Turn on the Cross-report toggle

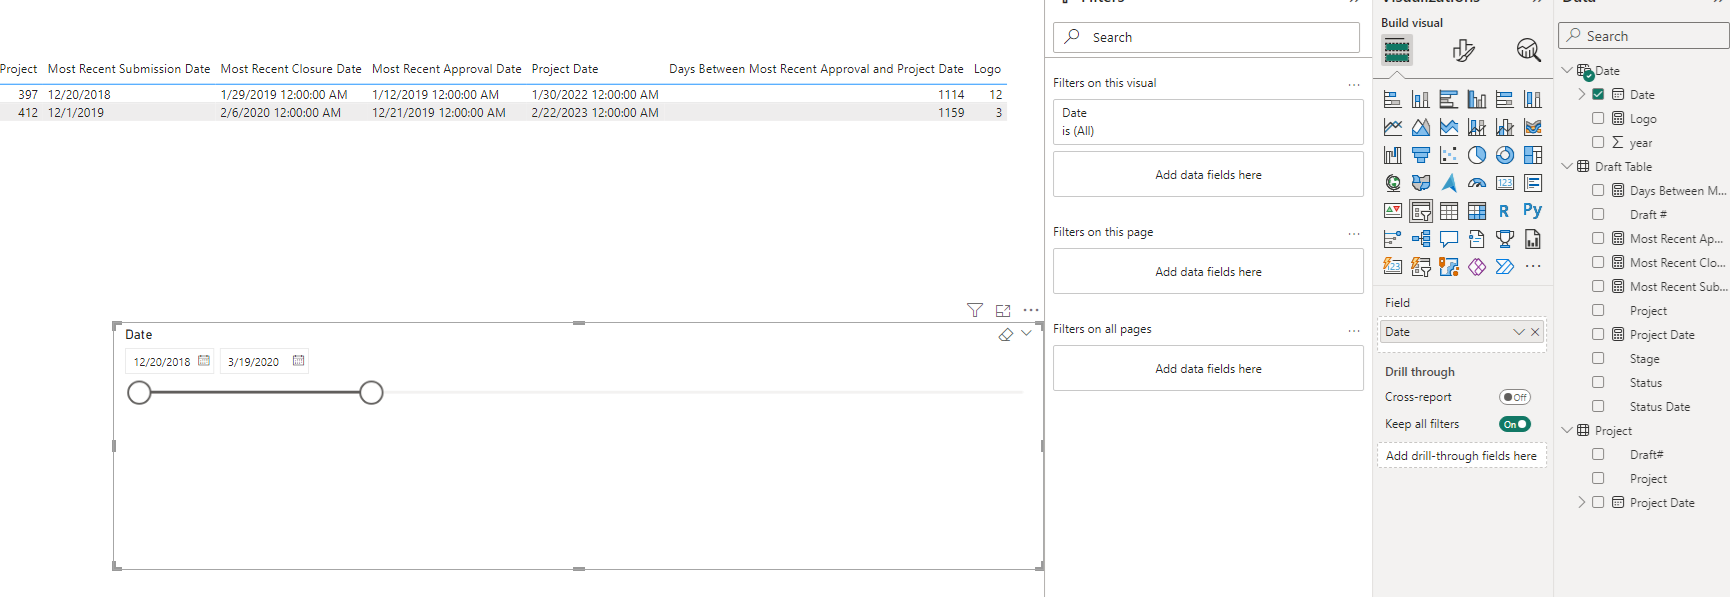point(1515,397)
